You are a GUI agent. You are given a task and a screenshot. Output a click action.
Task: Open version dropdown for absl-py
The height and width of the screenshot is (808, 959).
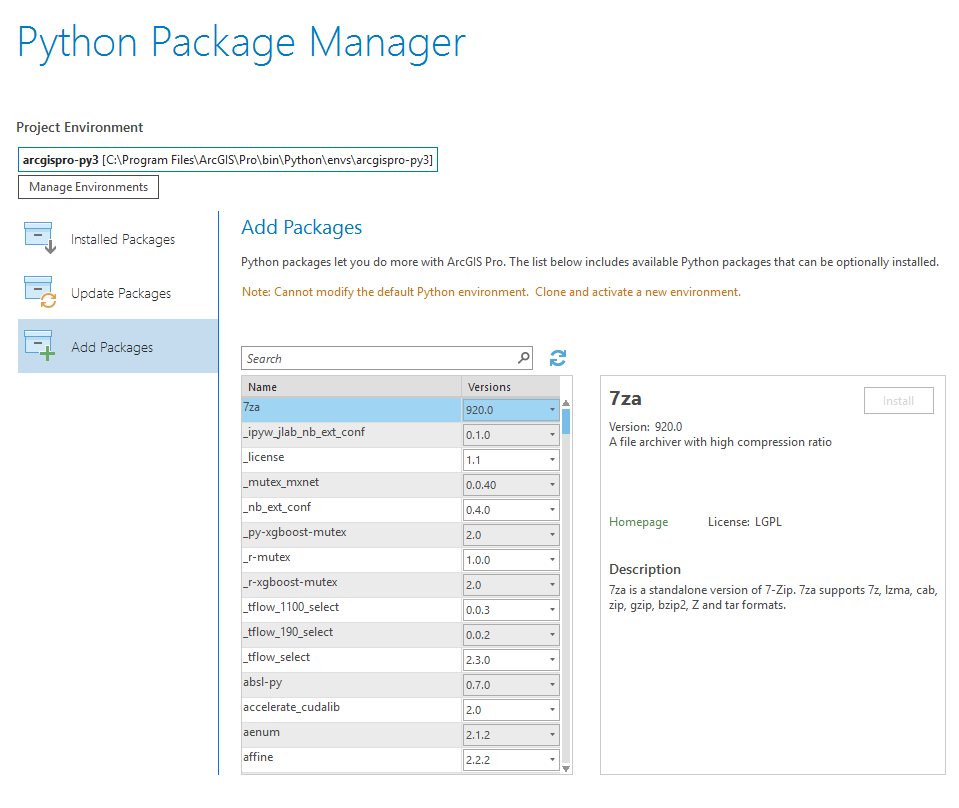(x=511, y=685)
